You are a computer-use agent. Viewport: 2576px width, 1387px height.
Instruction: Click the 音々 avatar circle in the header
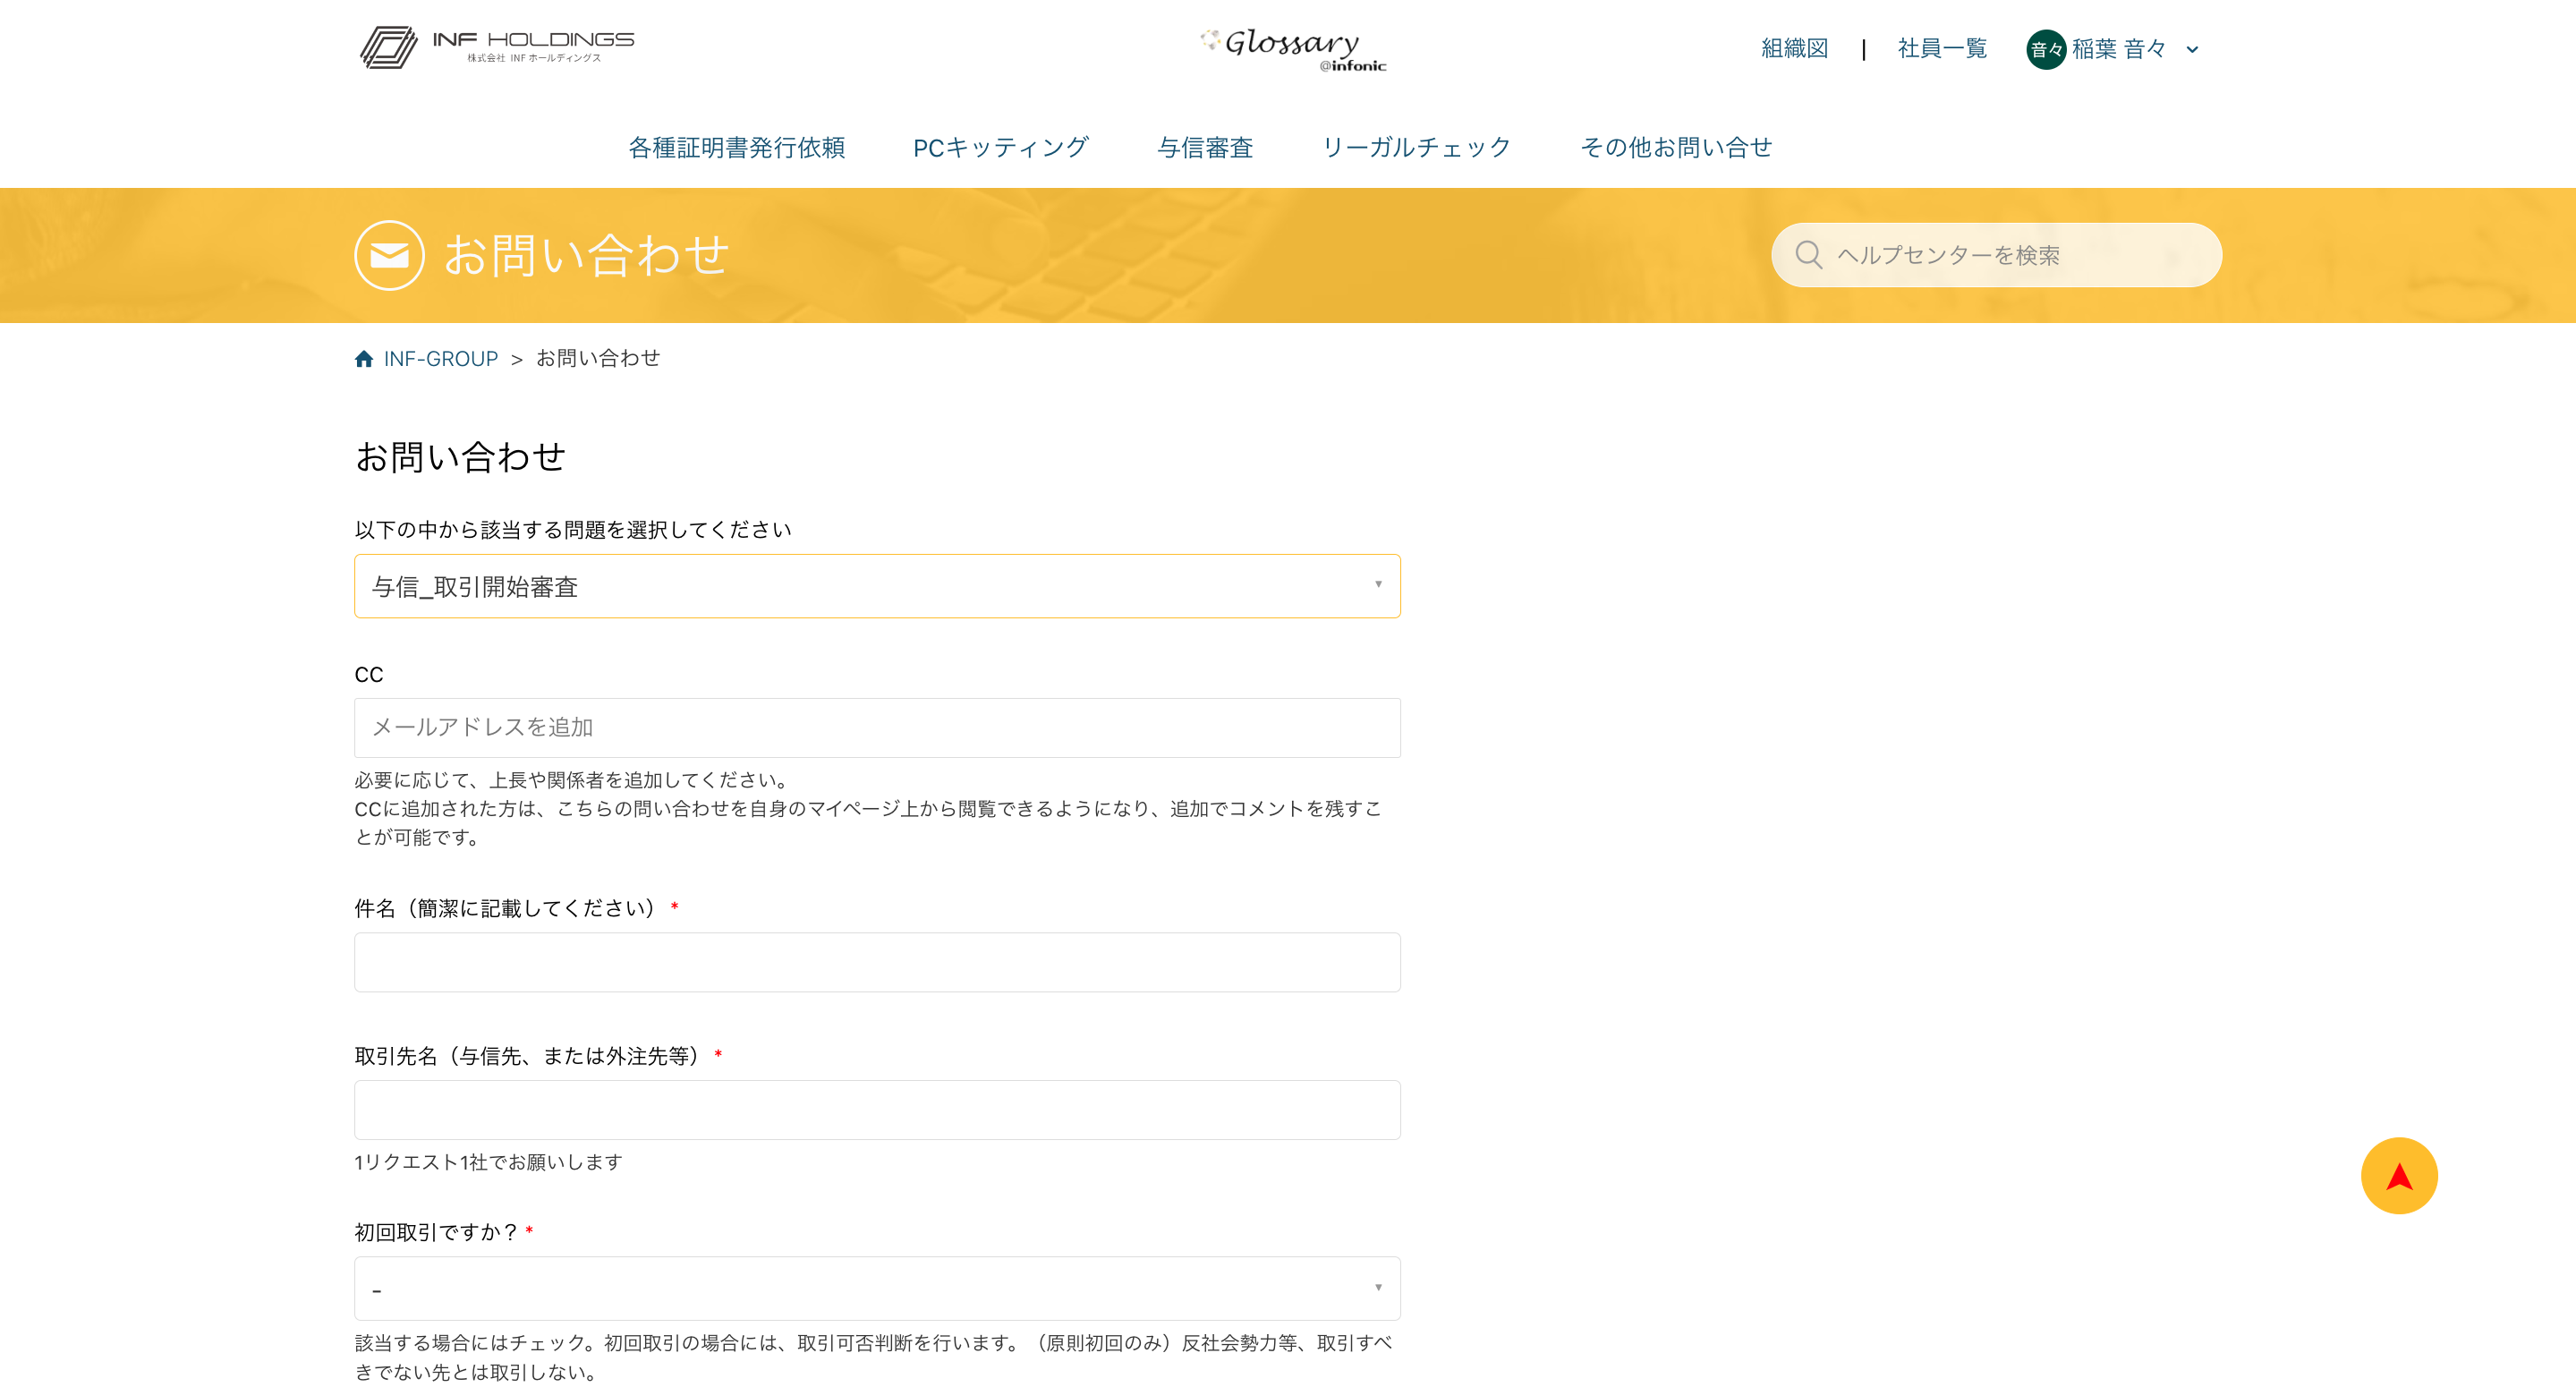[2046, 49]
